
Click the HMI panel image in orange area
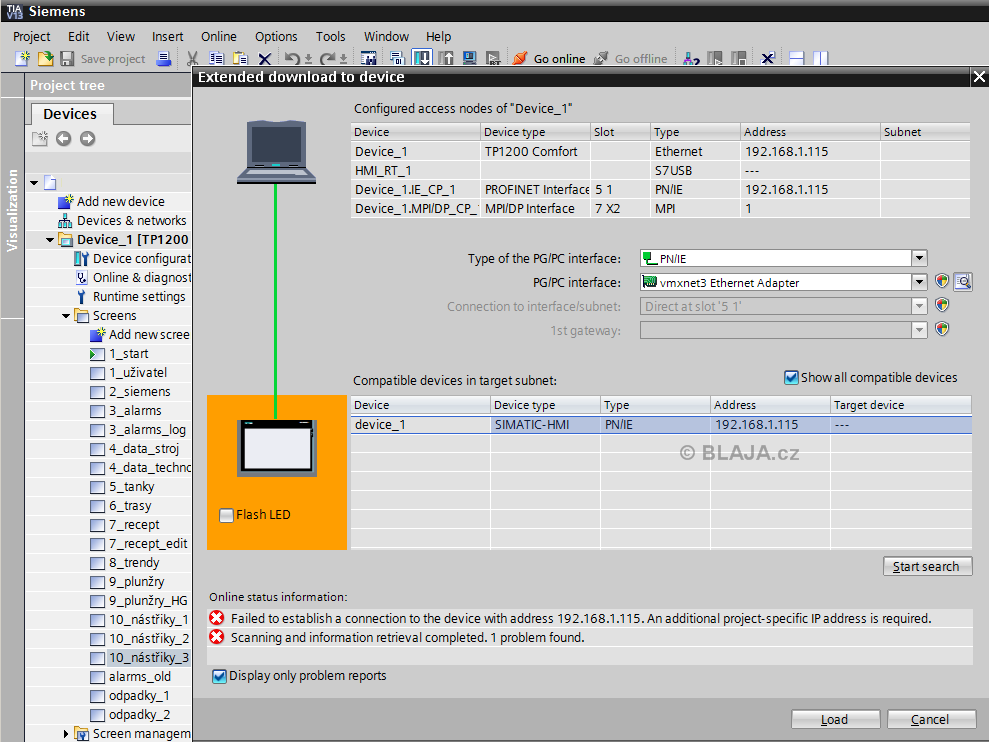pyautogui.click(x=276, y=448)
